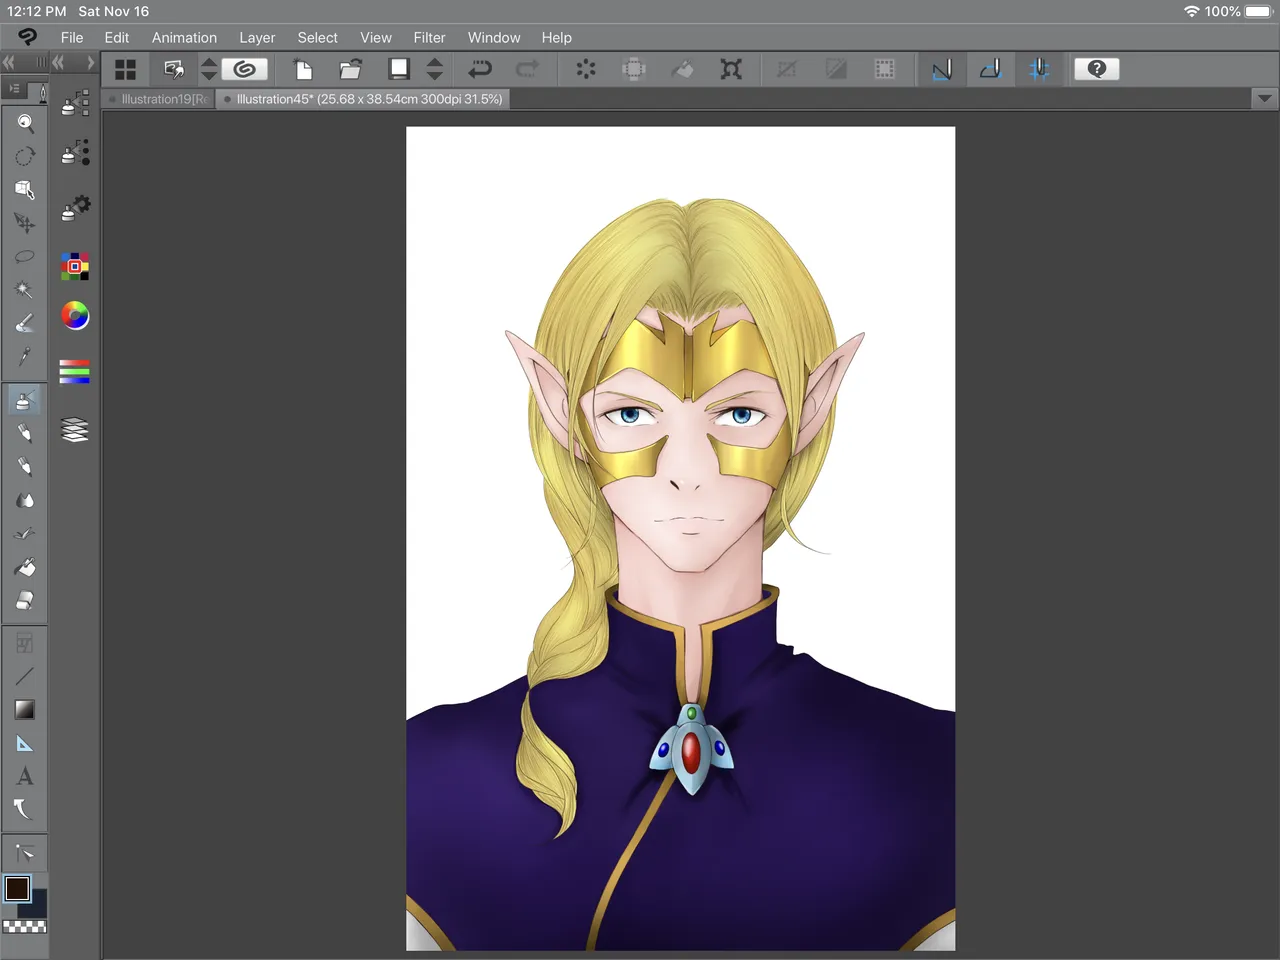Select the Balloon tool
1280x960 pixels.
[x=25, y=809]
